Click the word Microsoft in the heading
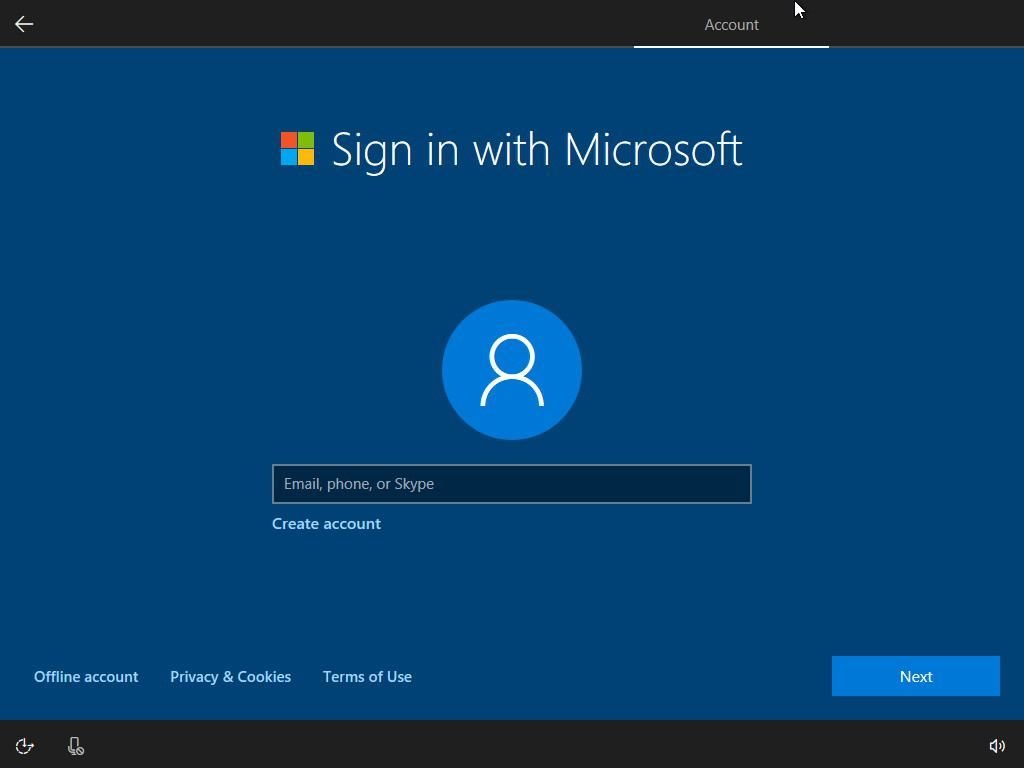The image size is (1024, 768). (653, 150)
